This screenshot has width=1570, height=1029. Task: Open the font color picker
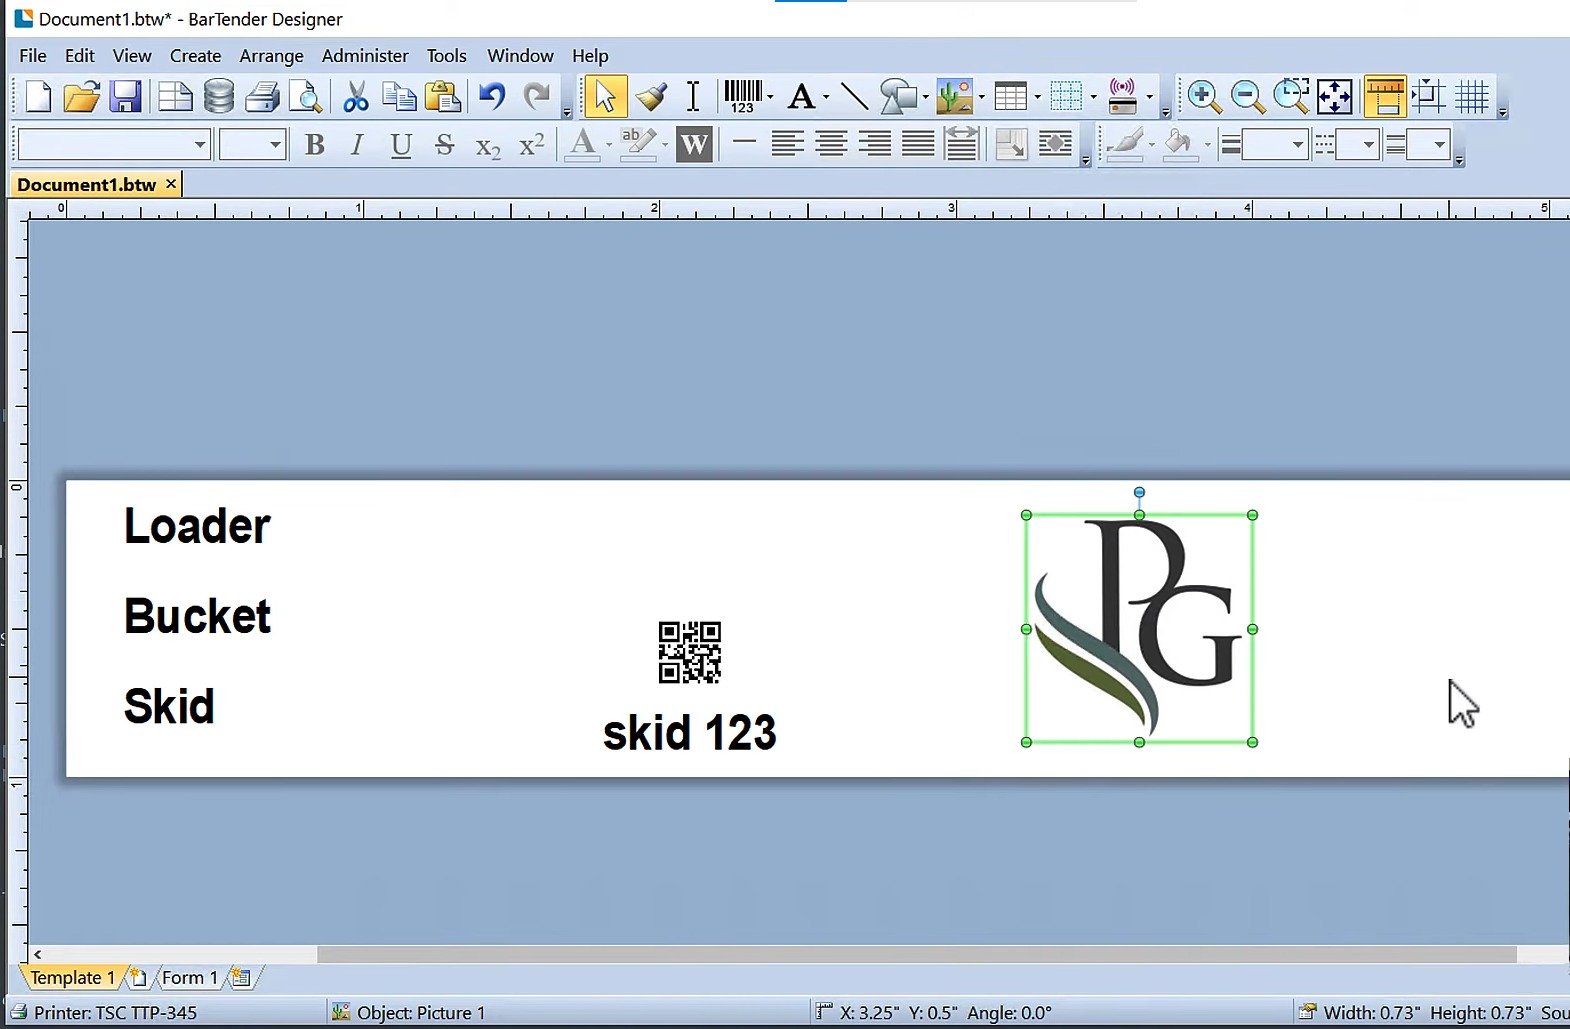[582, 145]
